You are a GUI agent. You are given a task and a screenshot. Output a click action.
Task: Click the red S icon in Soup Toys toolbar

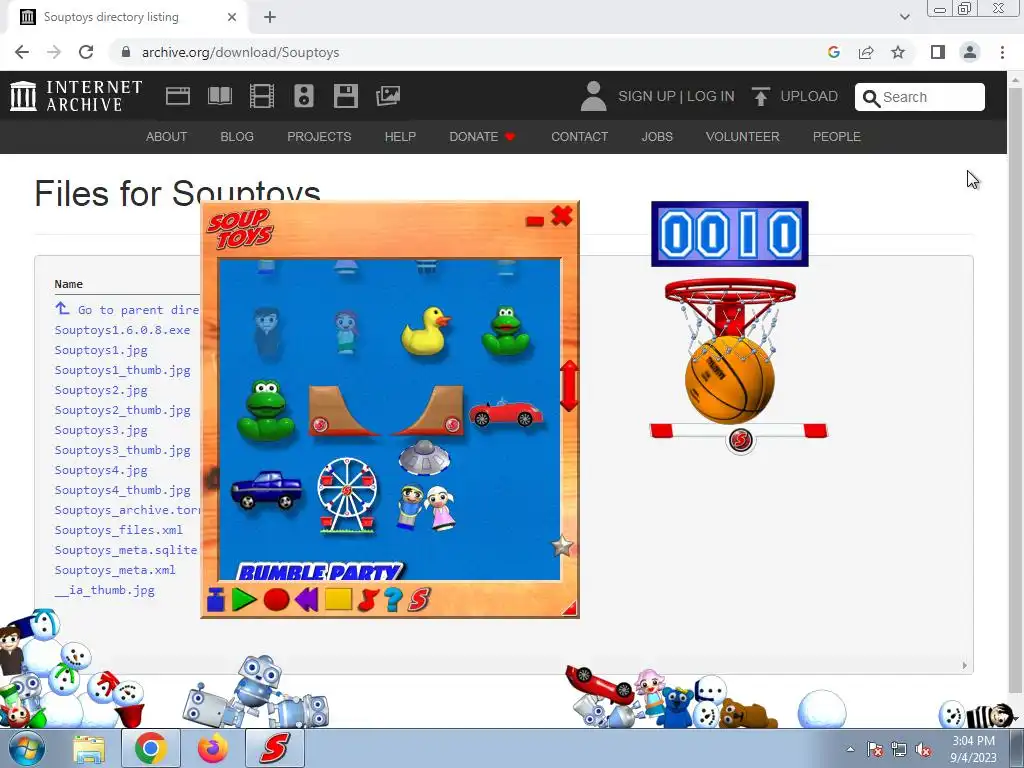(419, 600)
